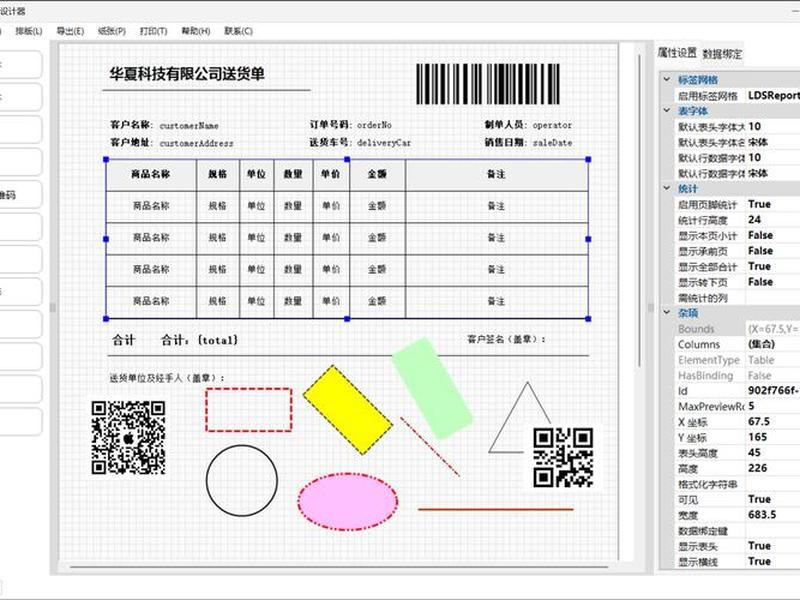Image resolution: width=800 pixels, height=600 pixels.
Task: Select the customerAddress field placeholder
Action: tap(196, 143)
